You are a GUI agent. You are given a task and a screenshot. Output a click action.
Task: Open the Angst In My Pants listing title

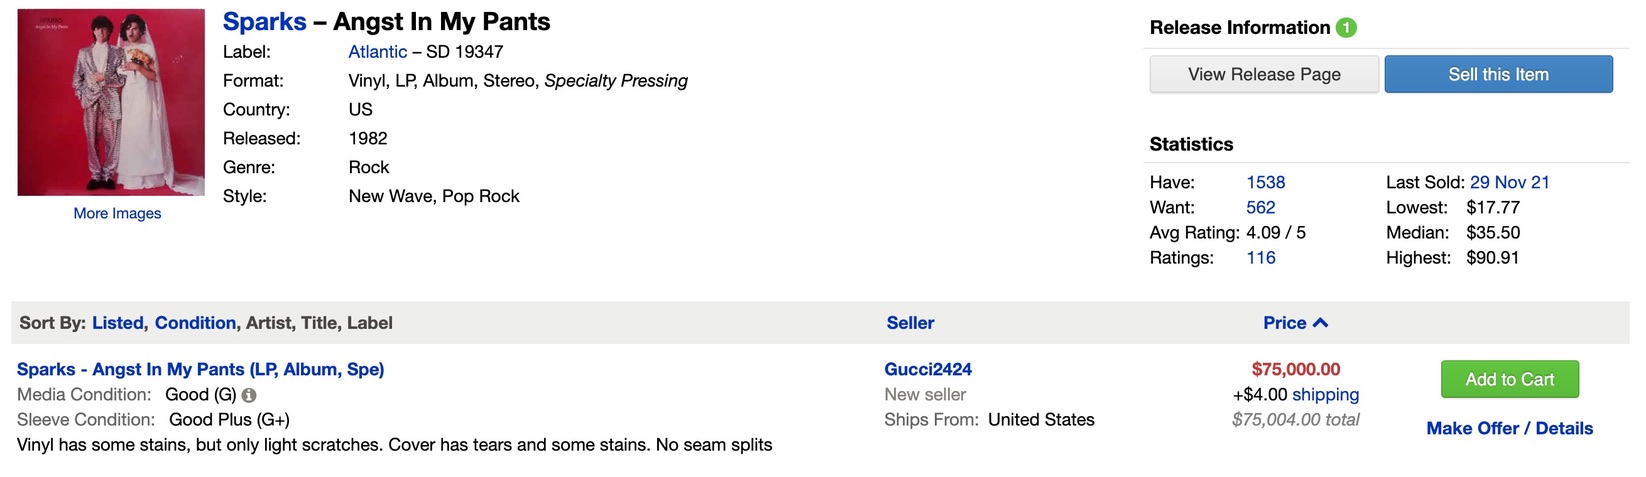[x=200, y=369]
